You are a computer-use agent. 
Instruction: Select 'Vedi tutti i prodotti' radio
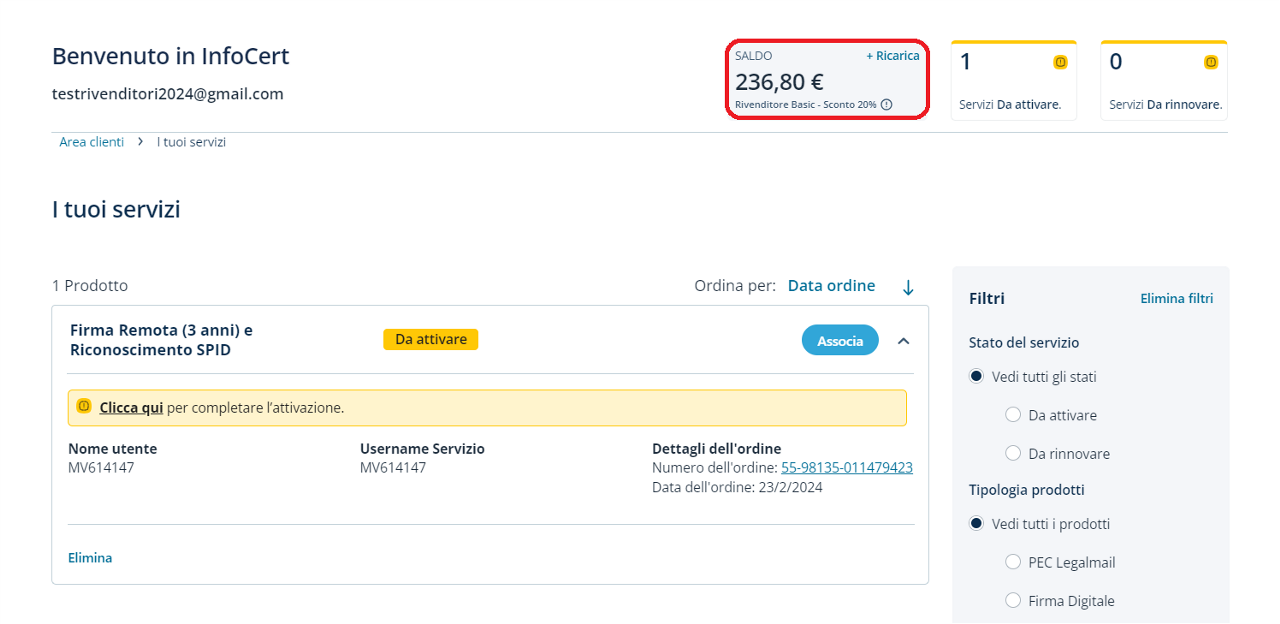click(976, 524)
